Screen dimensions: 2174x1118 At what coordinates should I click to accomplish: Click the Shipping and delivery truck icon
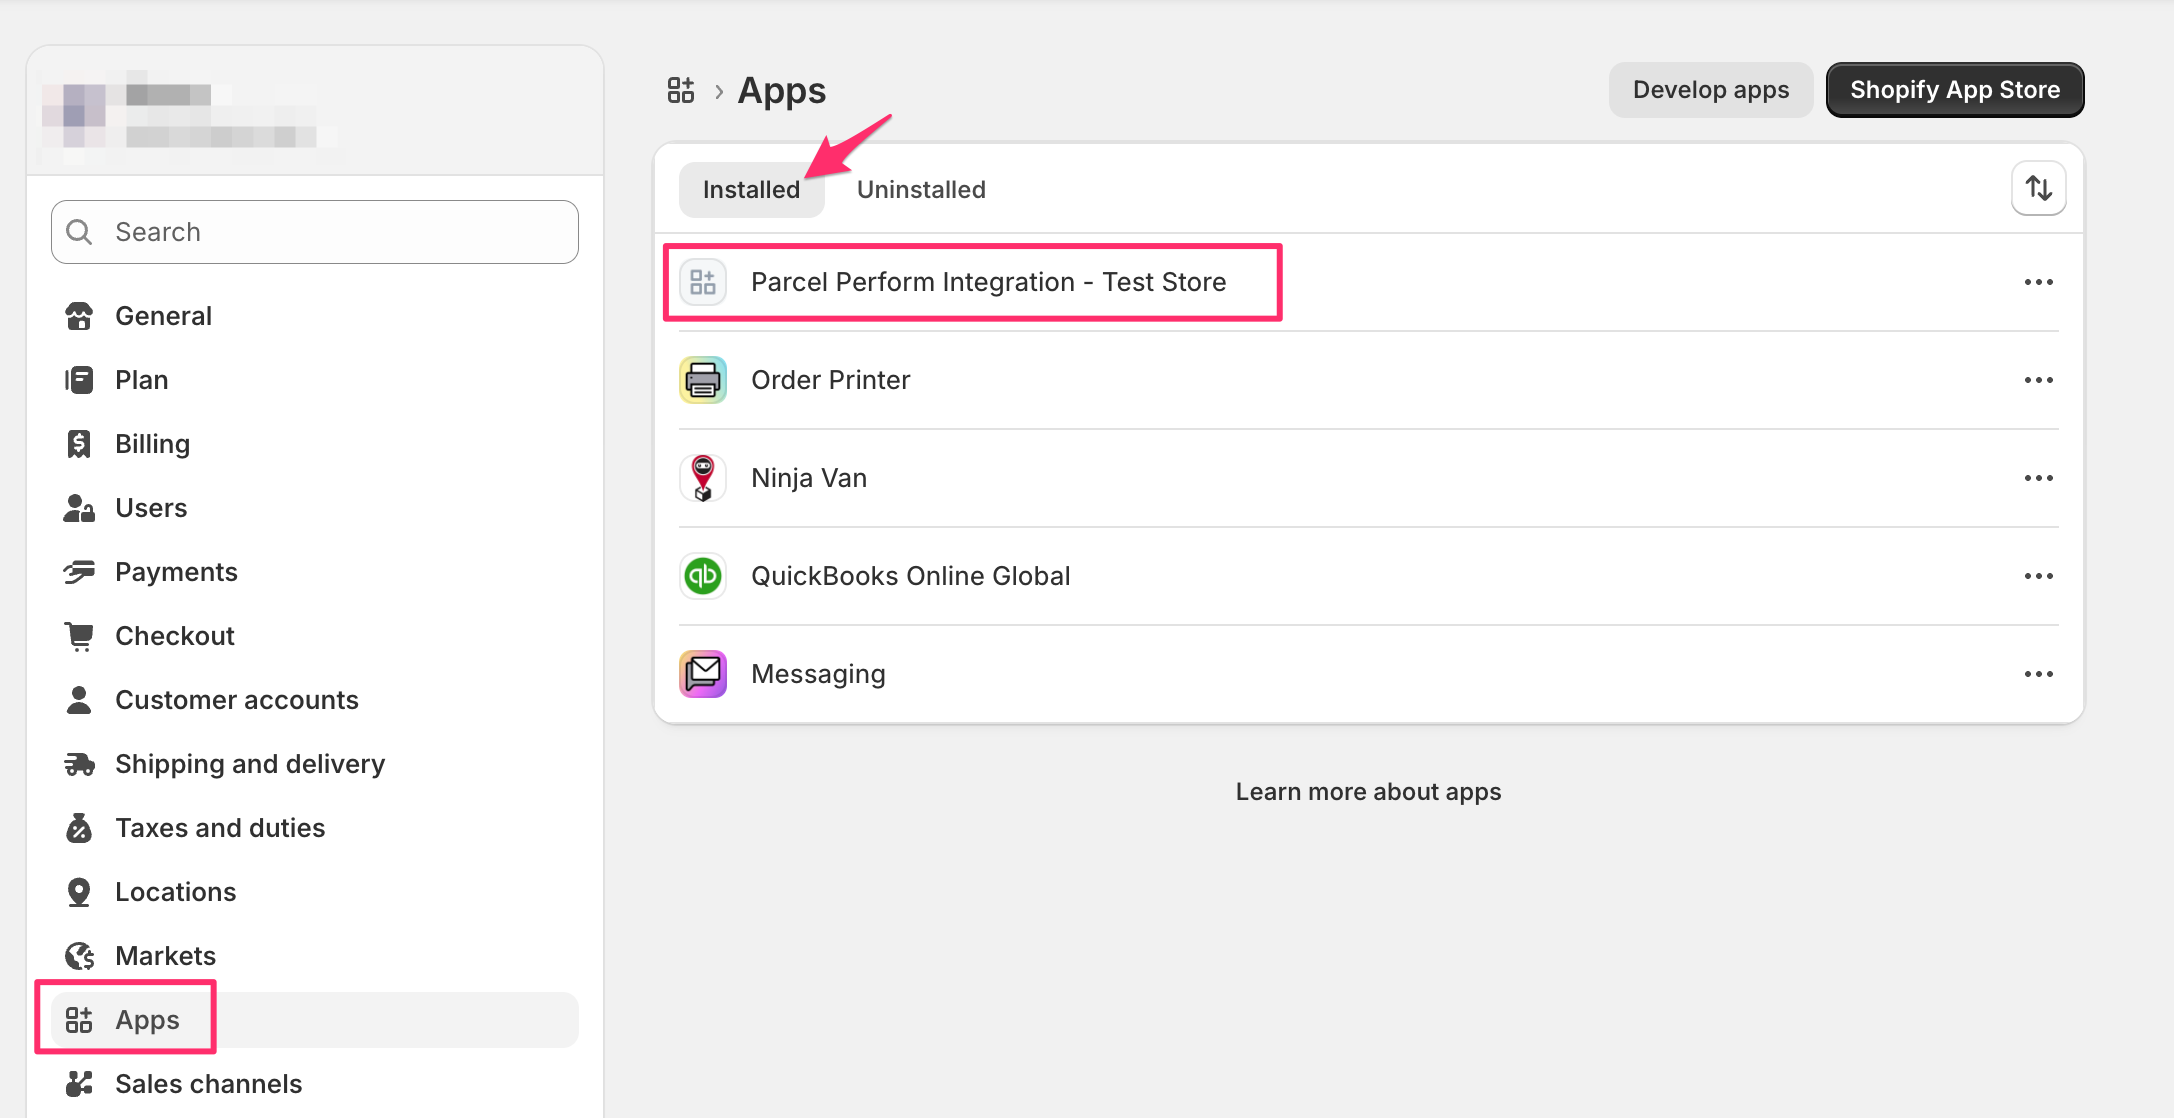click(x=79, y=764)
